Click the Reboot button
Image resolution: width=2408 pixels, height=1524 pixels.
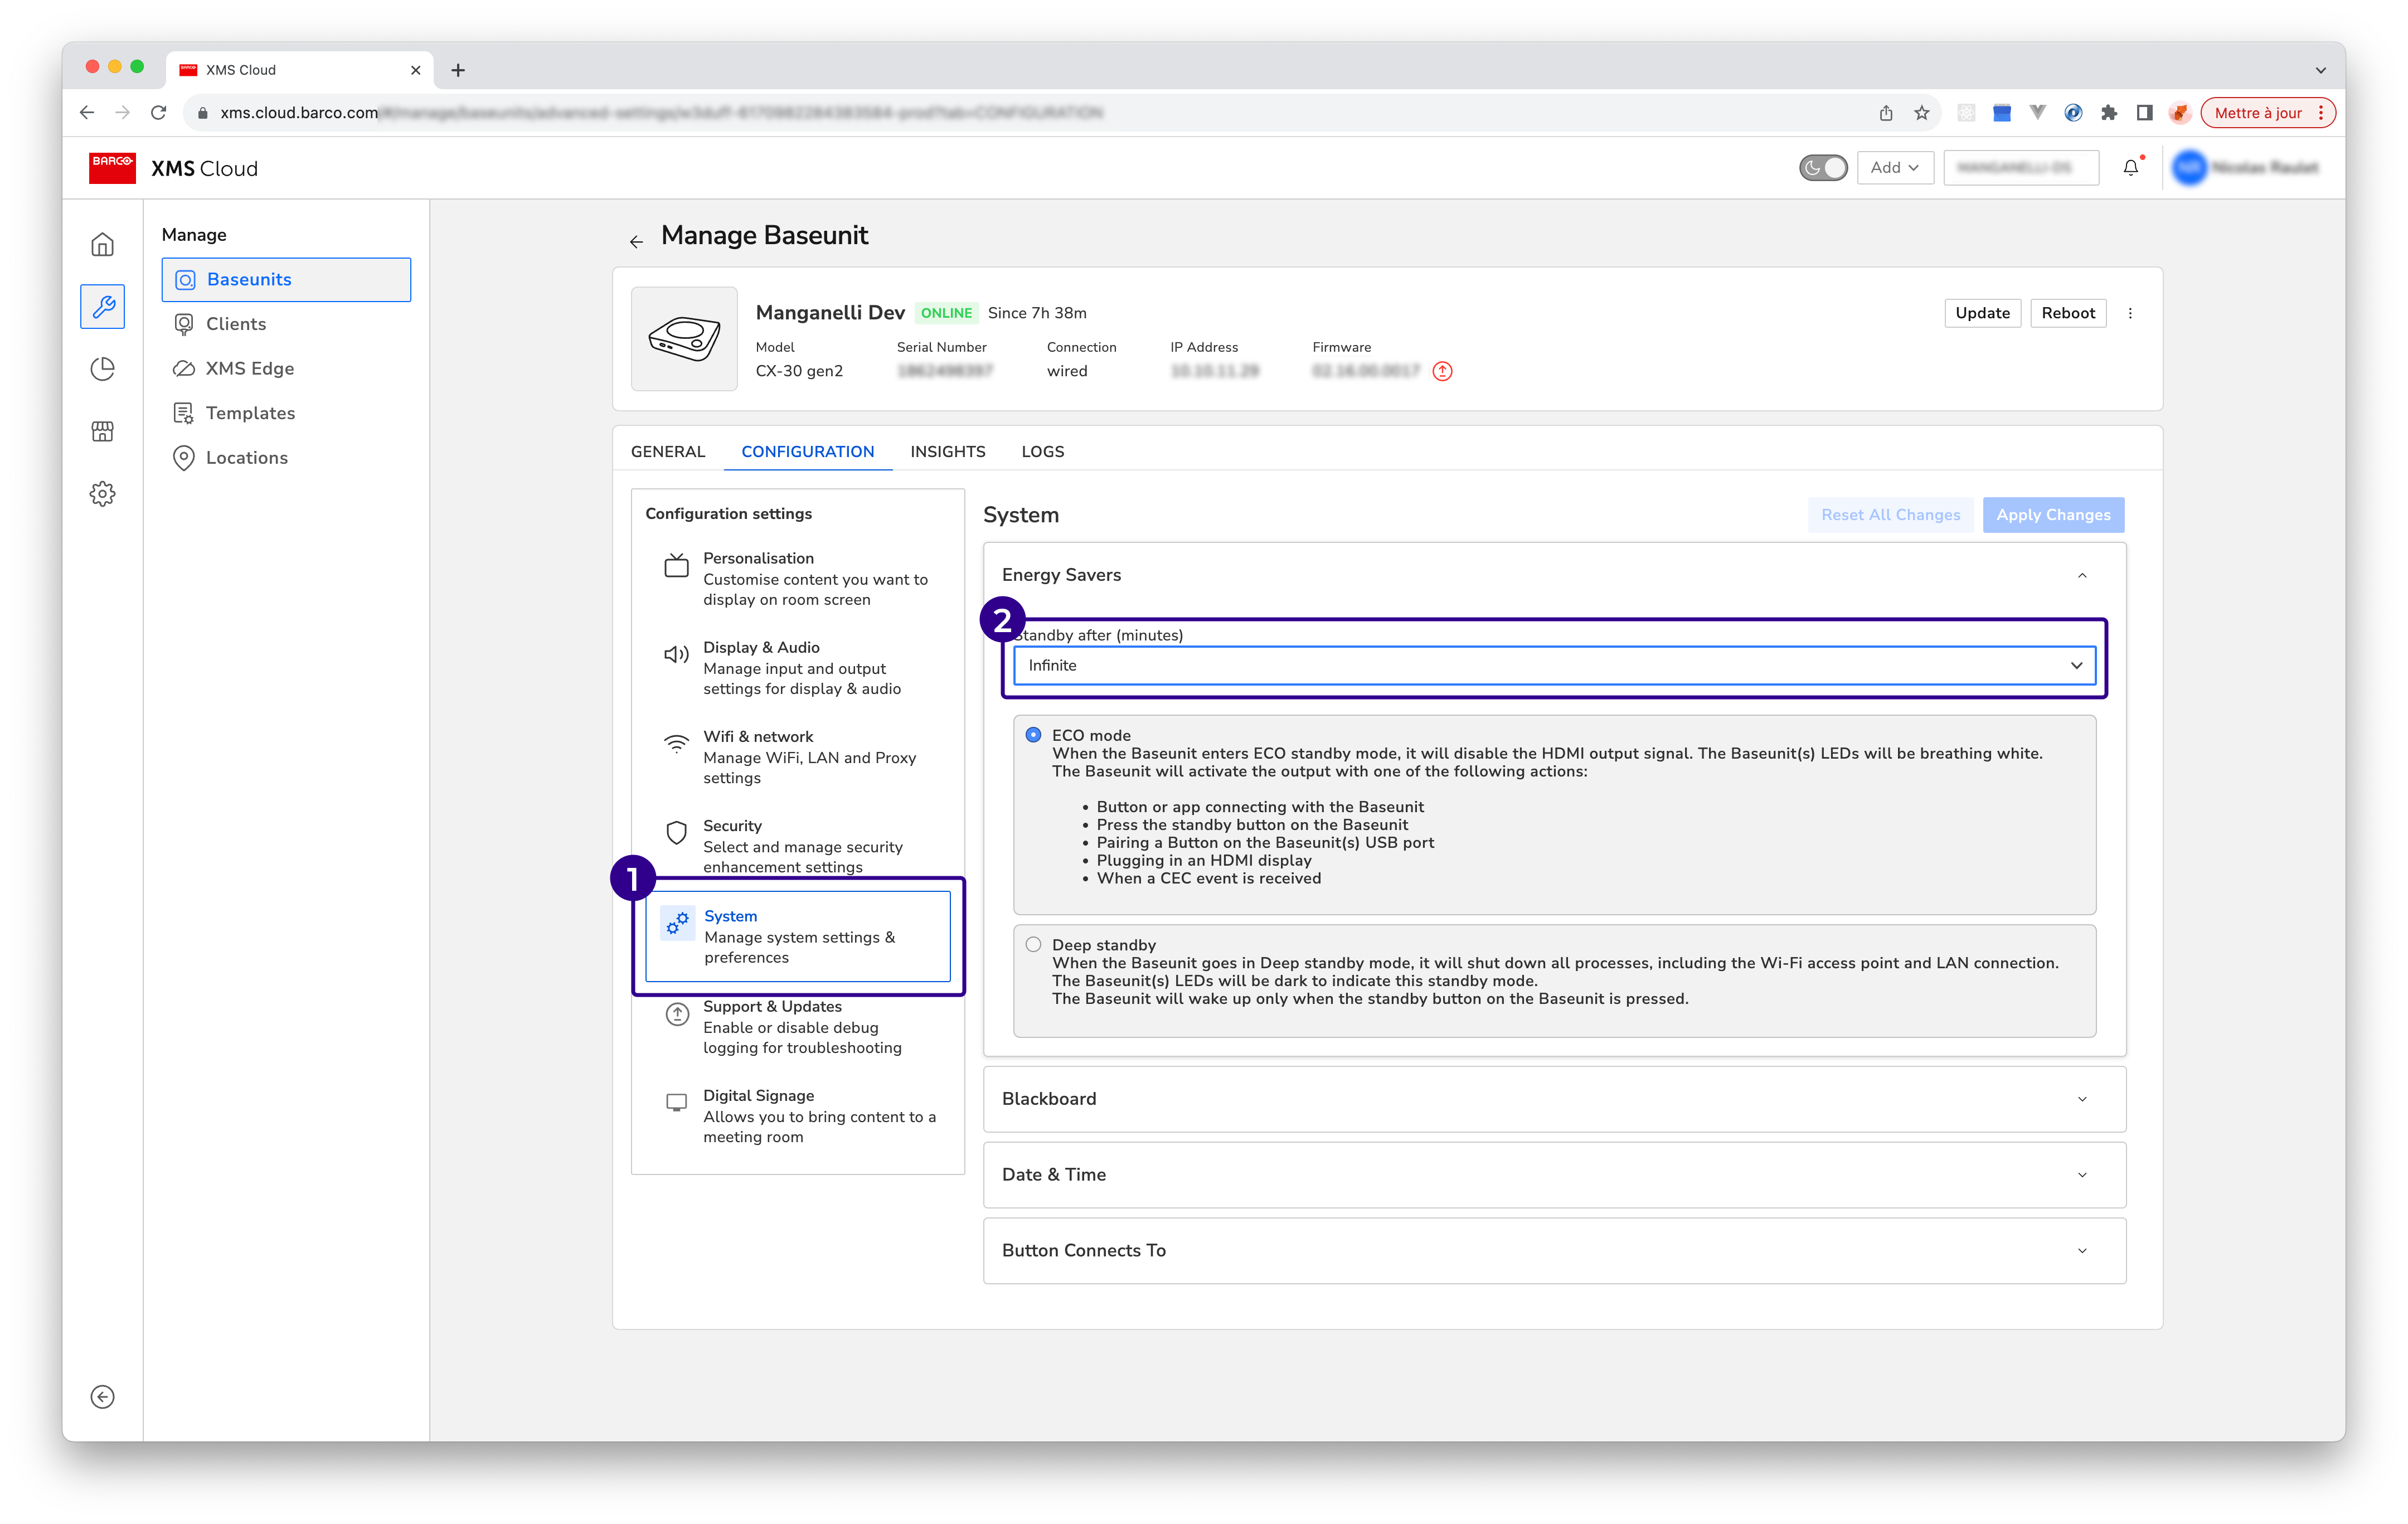pyautogui.click(x=2067, y=313)
